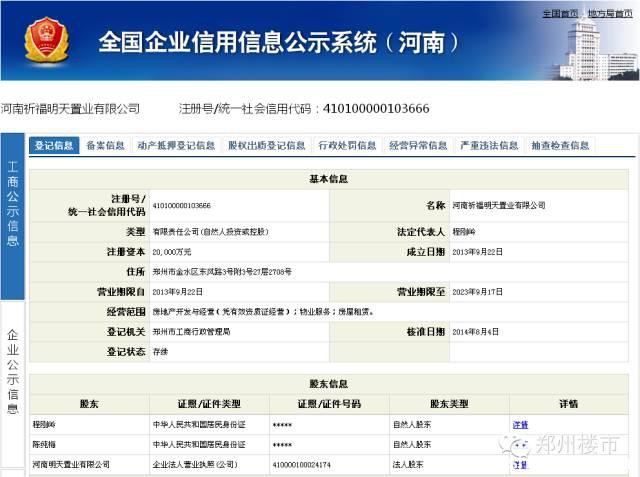Click shareholder name 河南明天置业有限公司
The width and height of the screenshot is (640, 477).
coord(71,464)
